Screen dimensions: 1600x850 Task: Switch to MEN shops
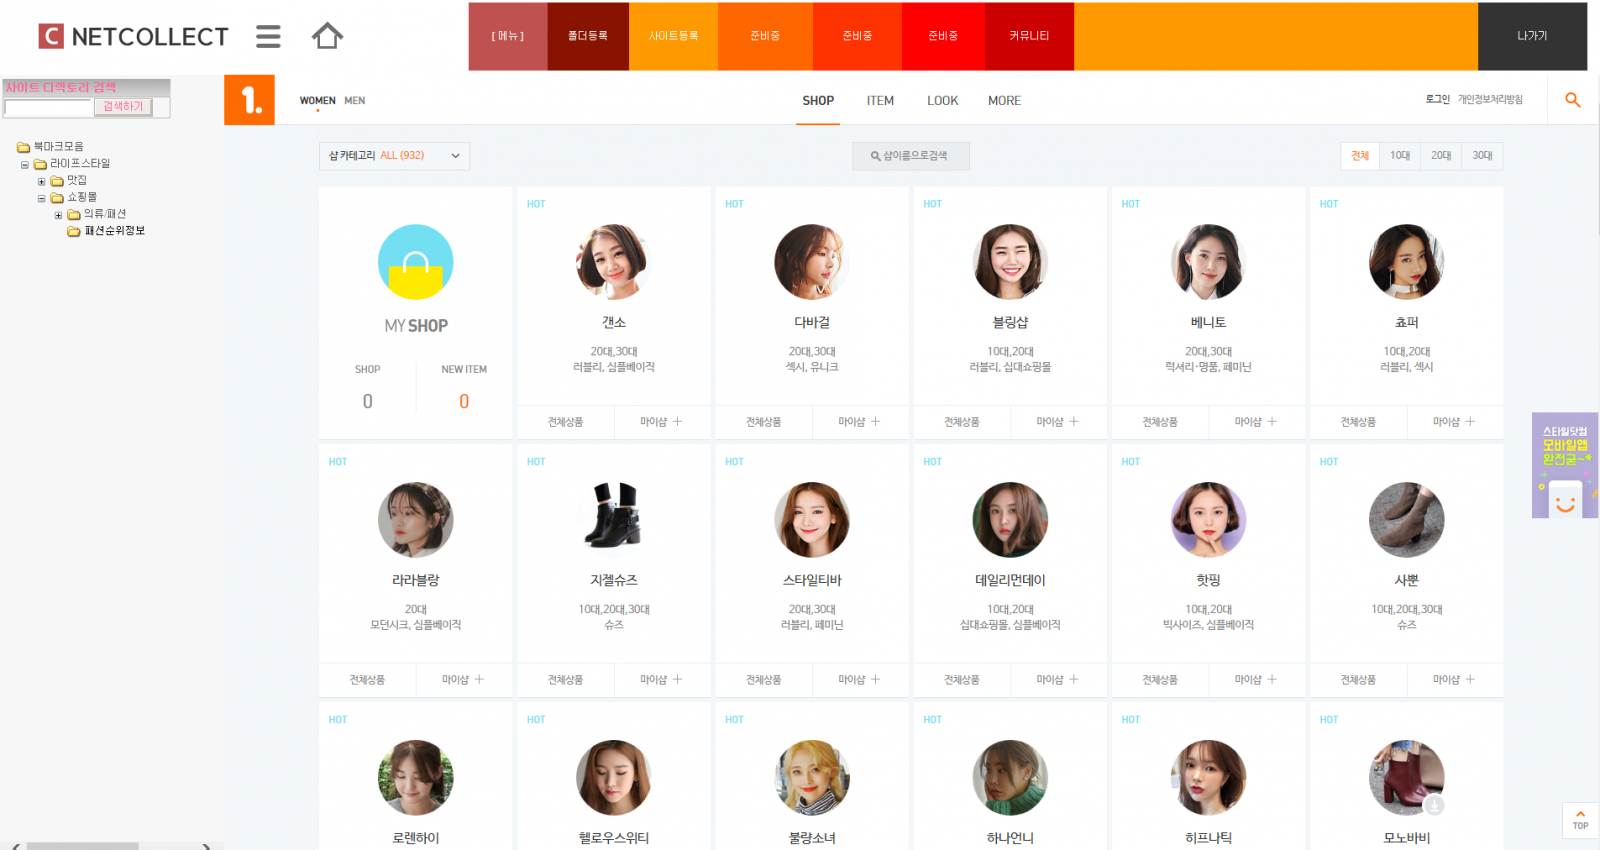pyautogui.click(x=355, y=101)
